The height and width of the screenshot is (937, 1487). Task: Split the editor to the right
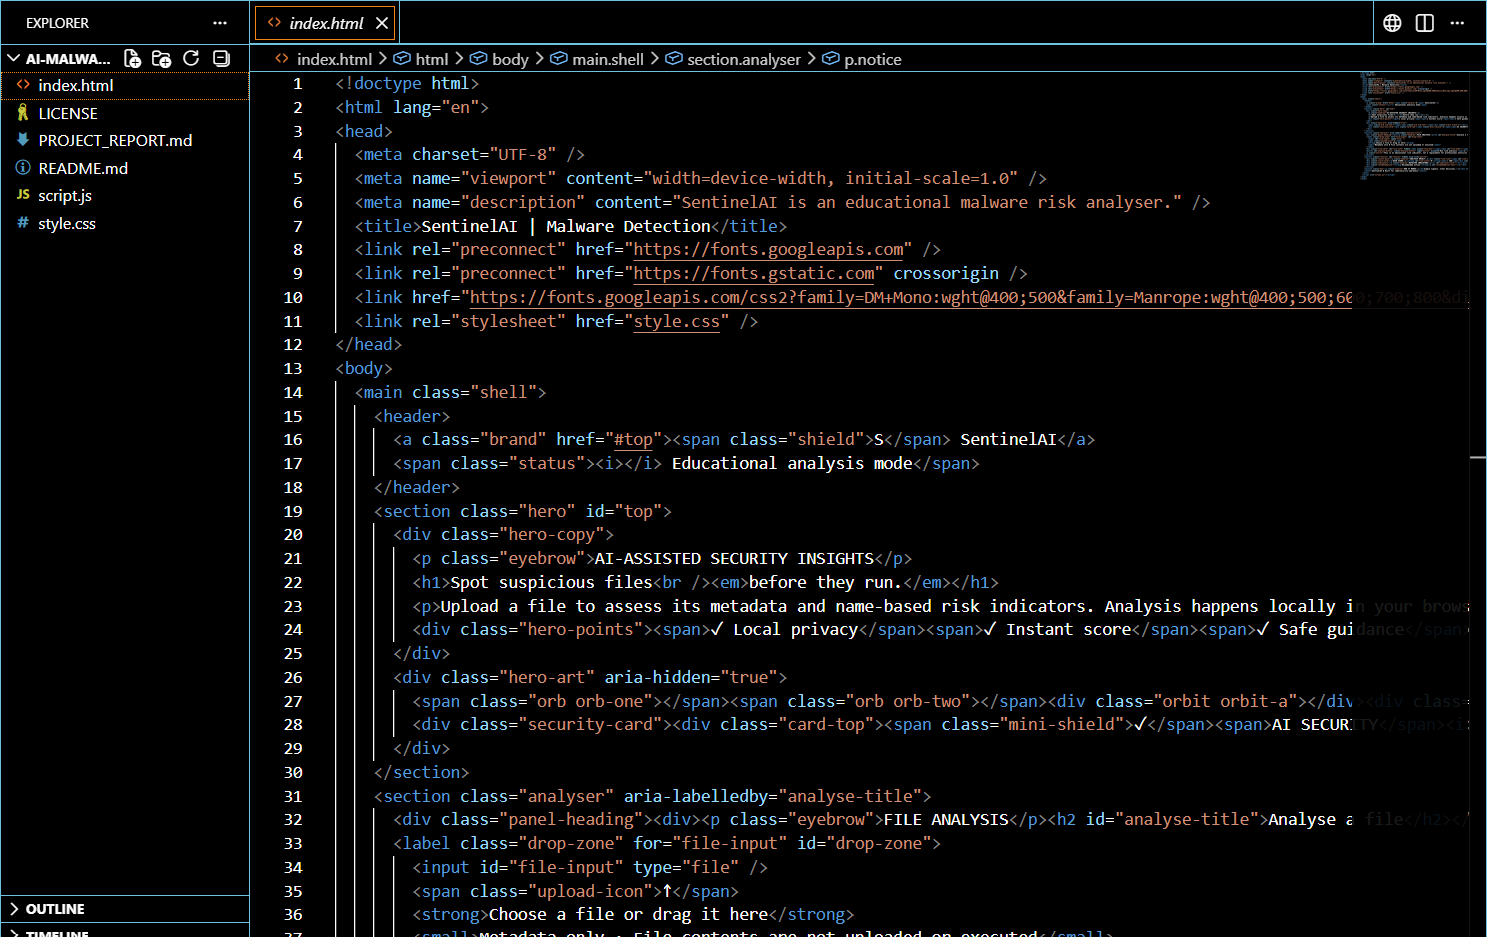coord(1425,23)
